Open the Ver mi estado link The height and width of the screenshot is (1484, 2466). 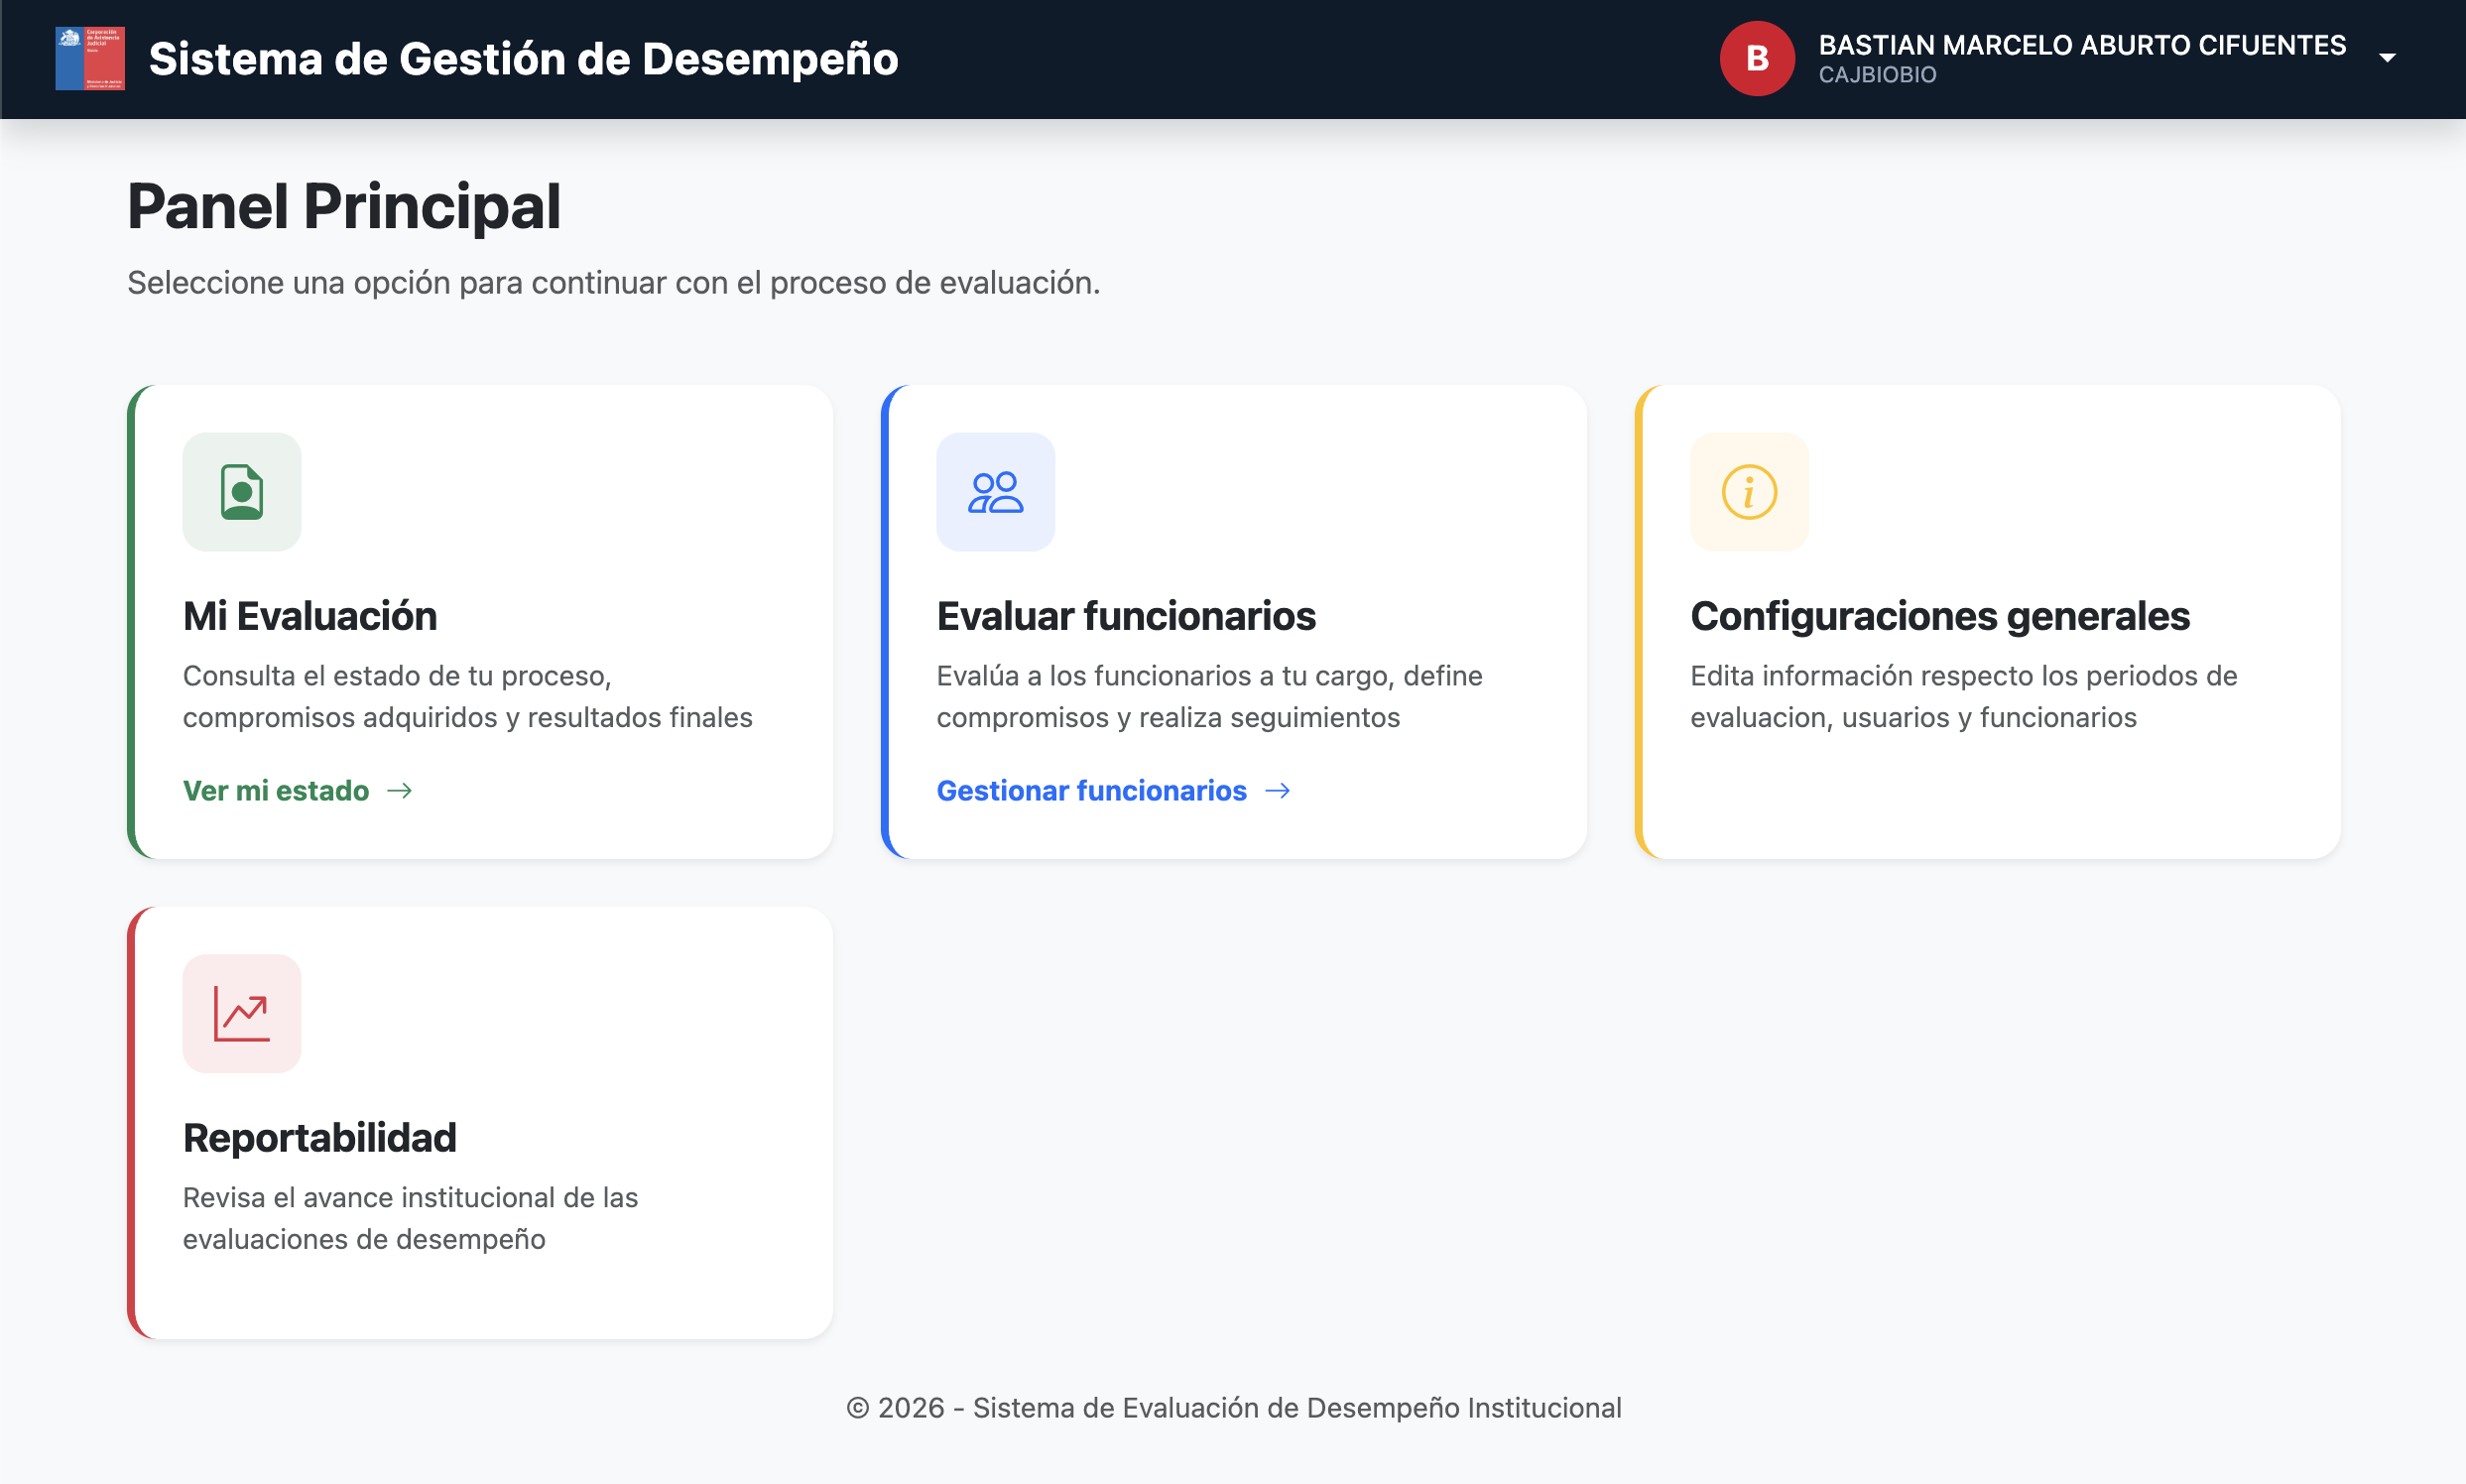point(276,791)
